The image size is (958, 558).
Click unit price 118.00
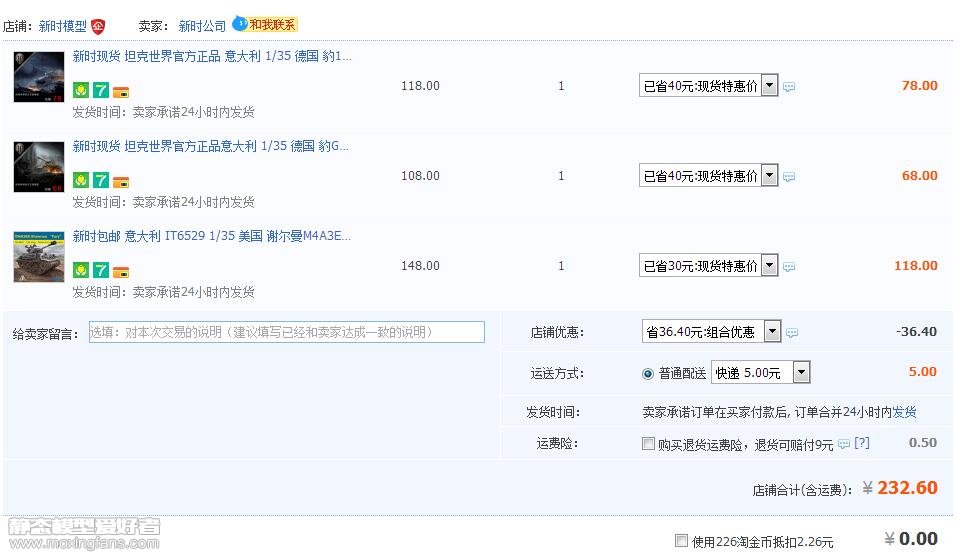(420, 86)
